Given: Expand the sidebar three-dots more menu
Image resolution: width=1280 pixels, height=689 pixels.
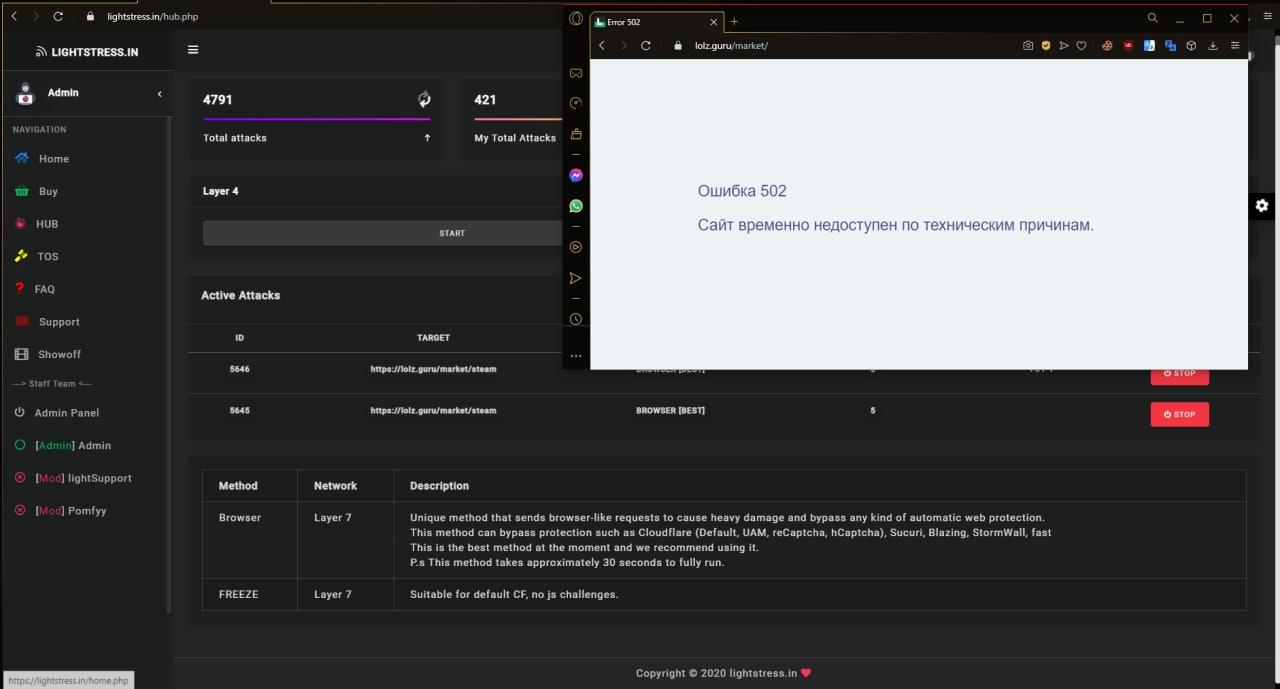Looking at the screenshot, I should (x=576, y=356).
